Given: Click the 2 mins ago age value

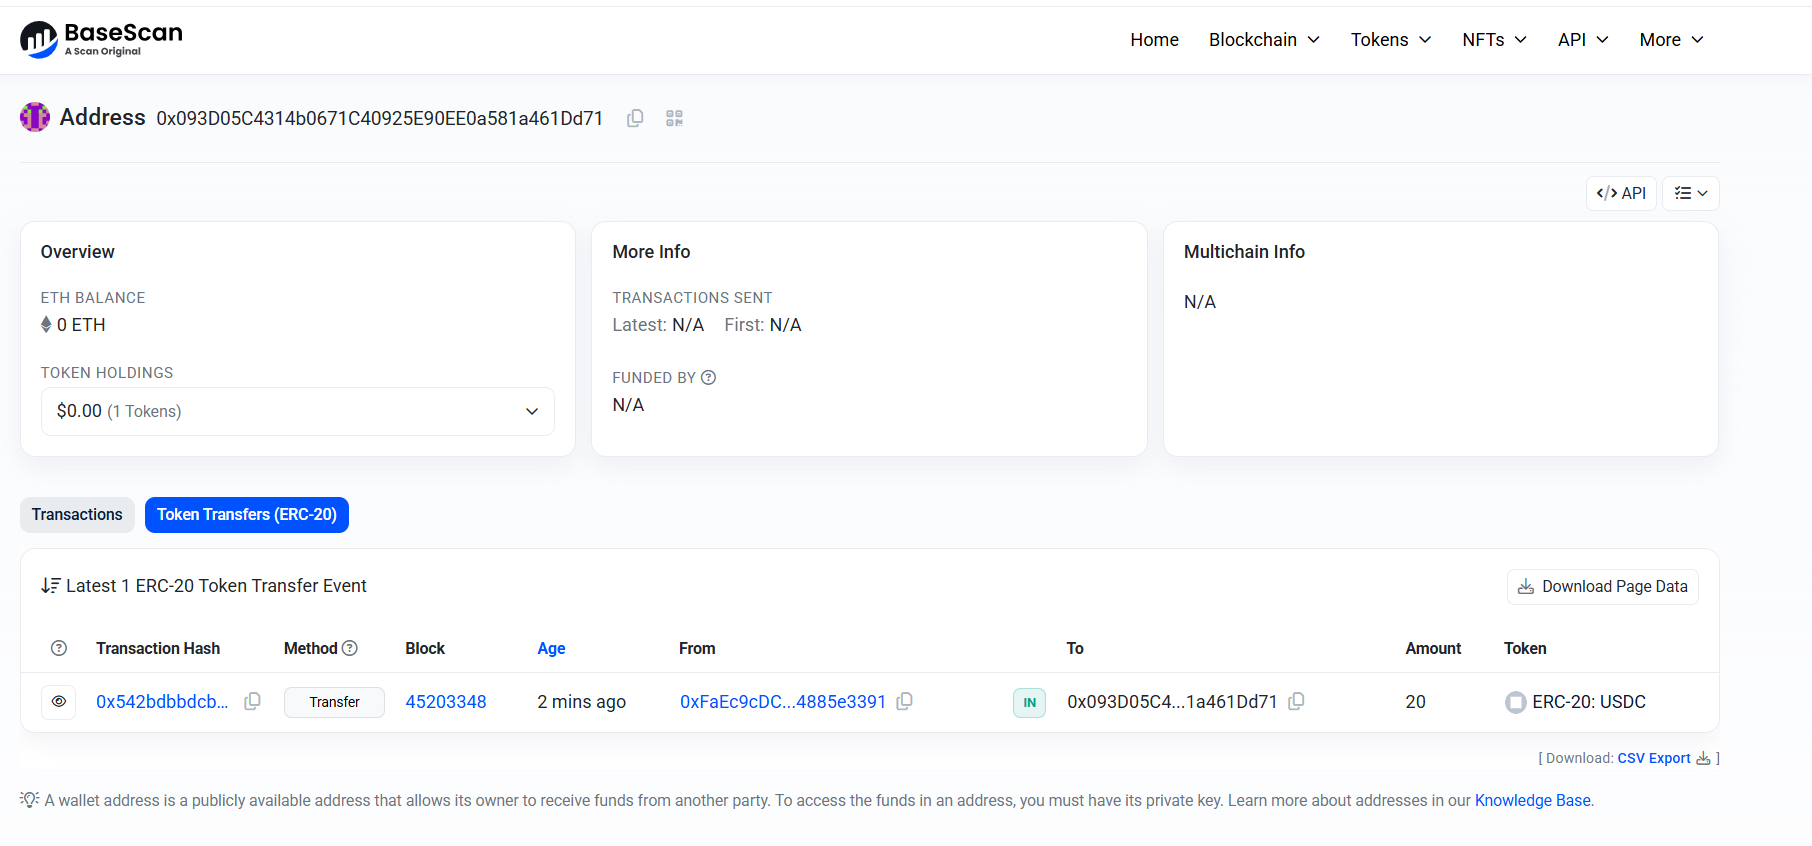Looking at the screenshot, I should click(582, 702).
